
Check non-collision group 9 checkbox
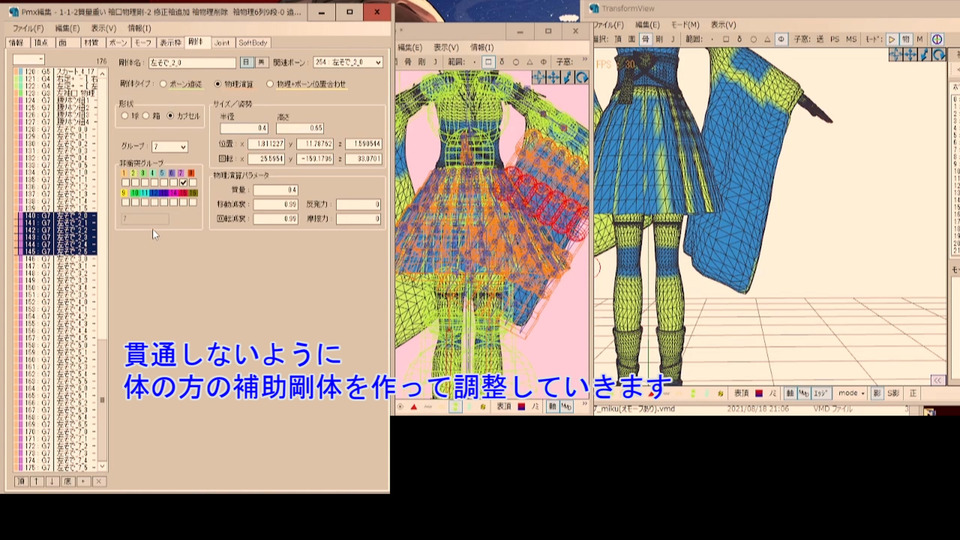[x=126, y=202]
